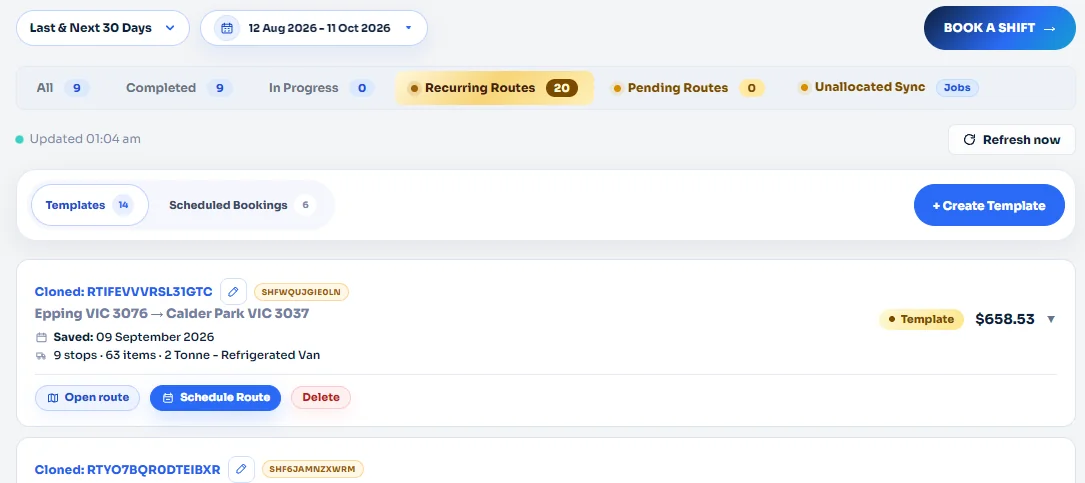This screenshot has height=483, width=1085.
Task: Expand the 12 Aug 2026 - 11 Oct 2026 date range
Action: click(x=313, y=28)
